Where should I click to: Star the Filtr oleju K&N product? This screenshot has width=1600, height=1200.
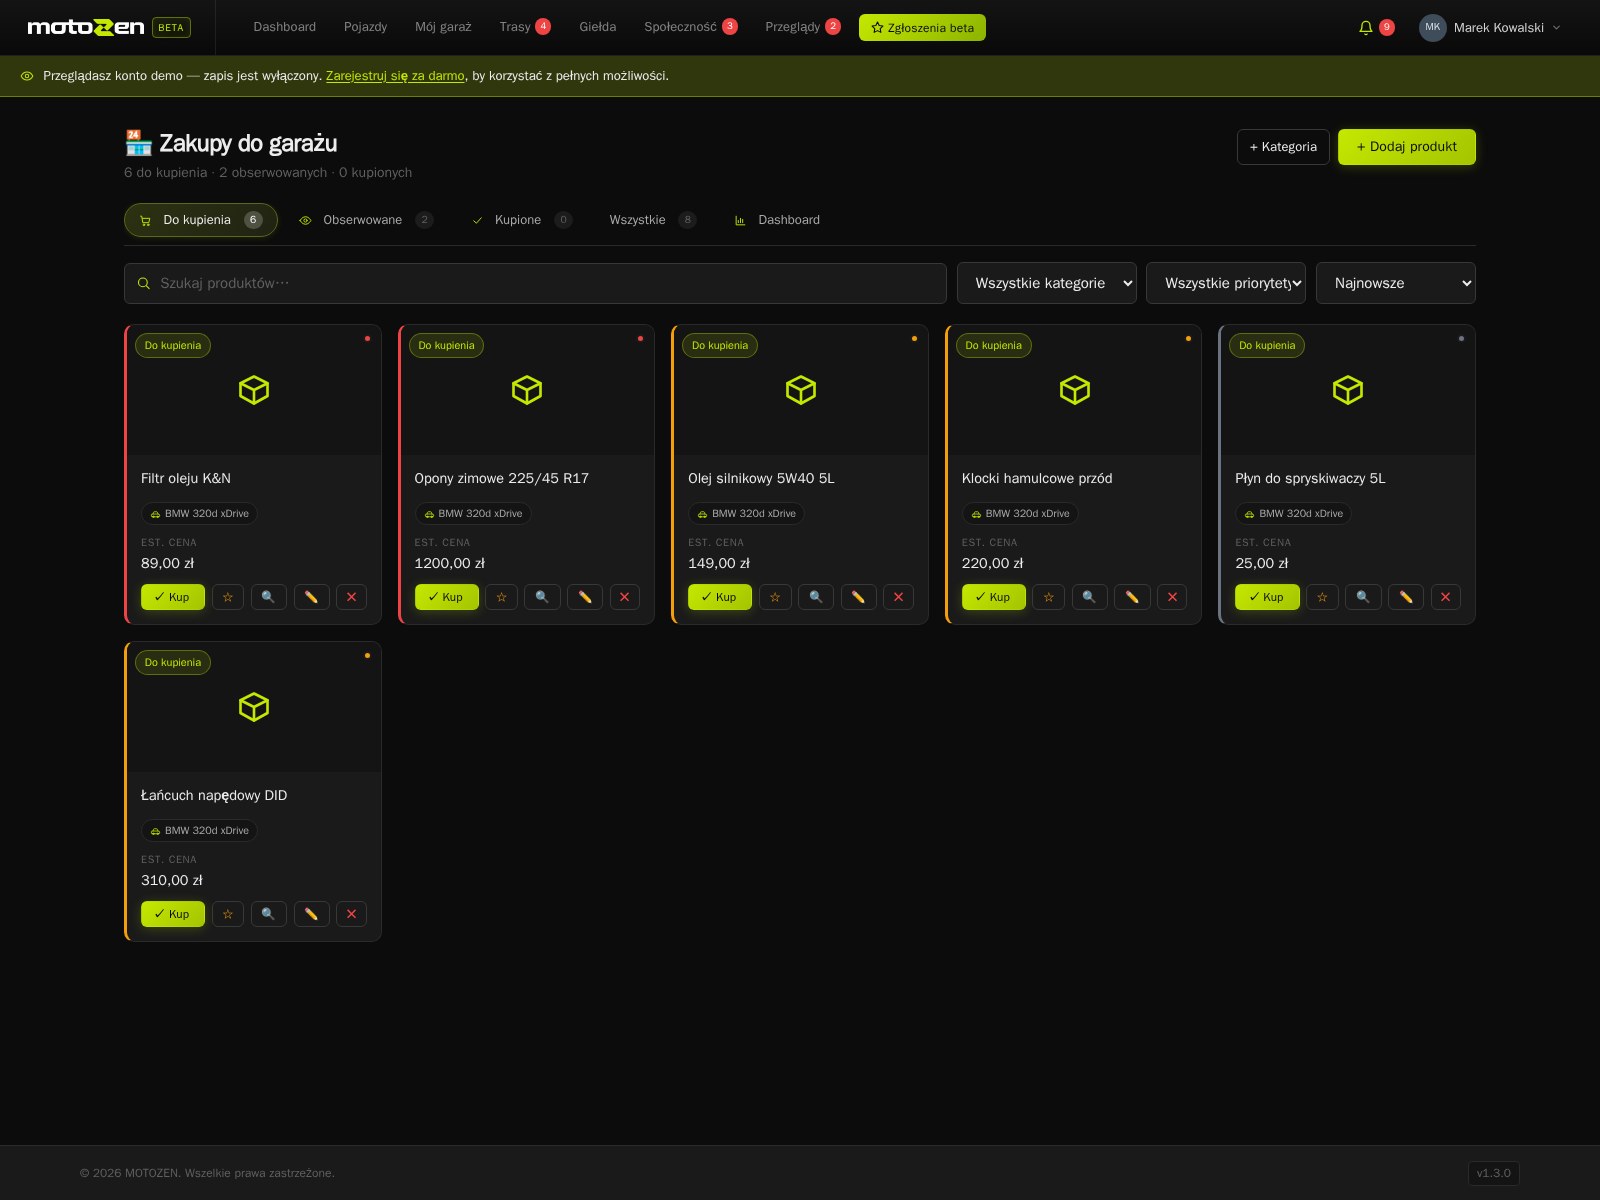(228, 597)
